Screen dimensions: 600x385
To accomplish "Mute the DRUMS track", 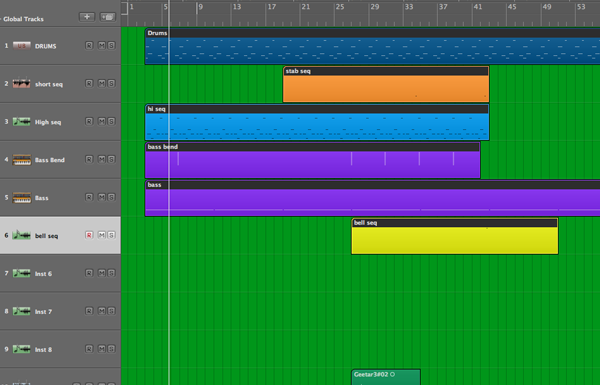I will (x=101, y=46).
